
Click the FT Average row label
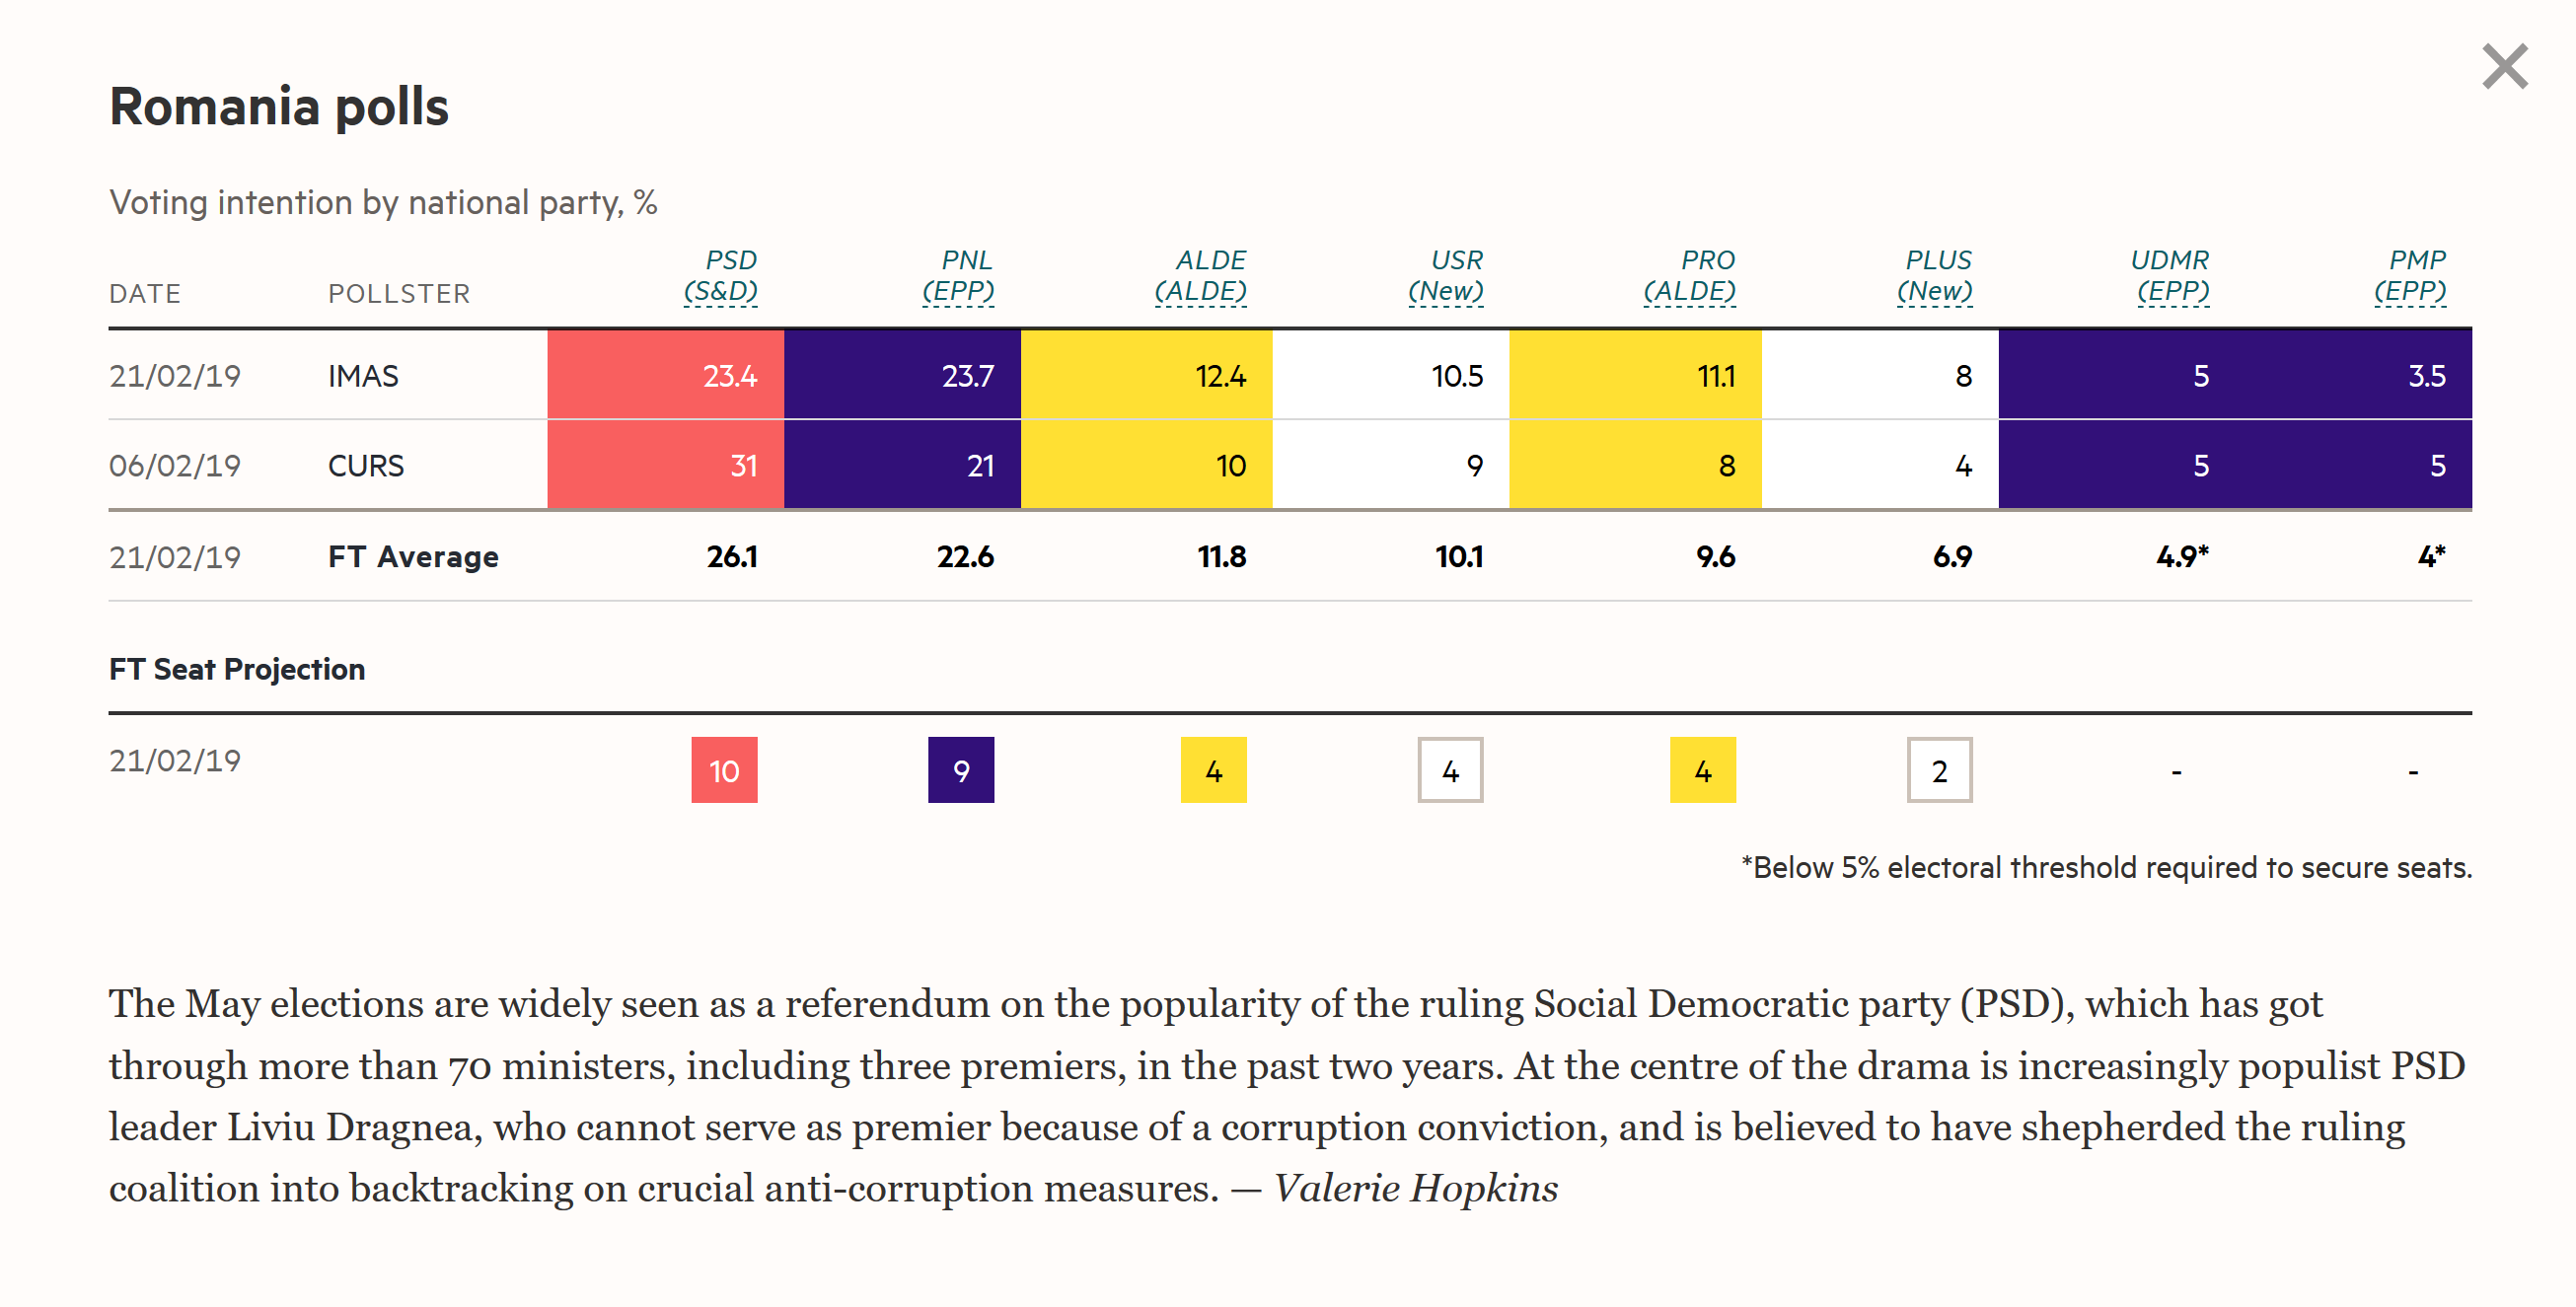pos(413,557)
